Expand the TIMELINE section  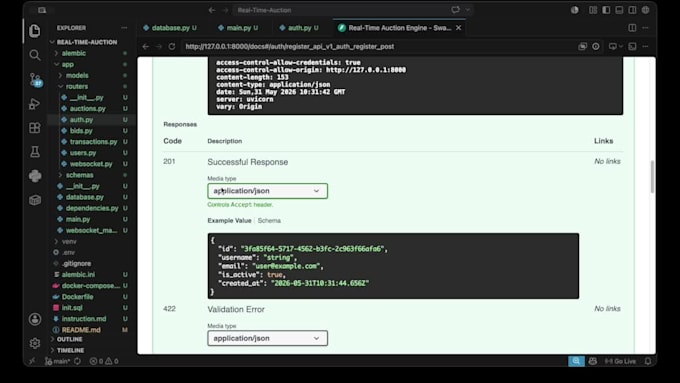click(70, 350)
